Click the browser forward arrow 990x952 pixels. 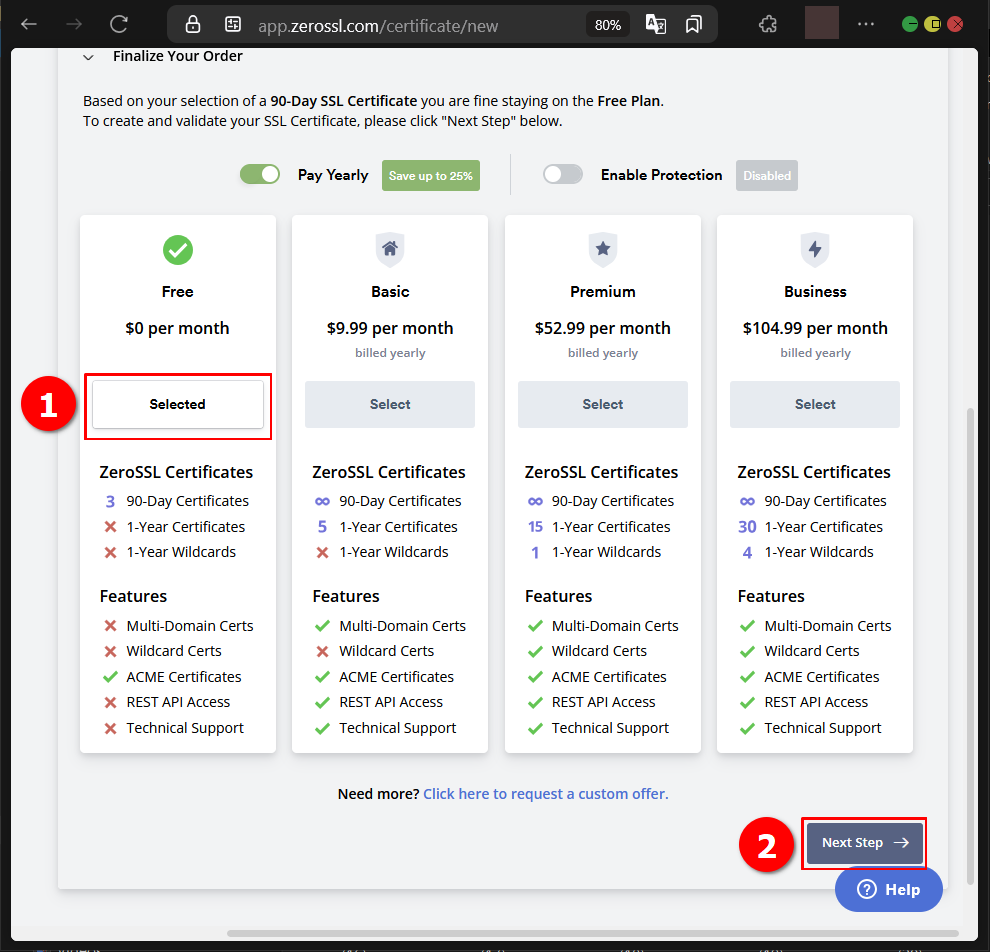click(74, 25)
